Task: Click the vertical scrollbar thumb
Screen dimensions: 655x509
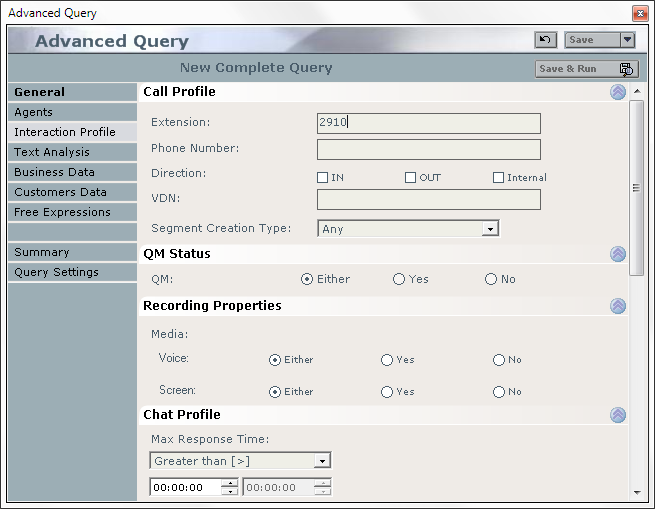Action: click(x=637, y=187)
